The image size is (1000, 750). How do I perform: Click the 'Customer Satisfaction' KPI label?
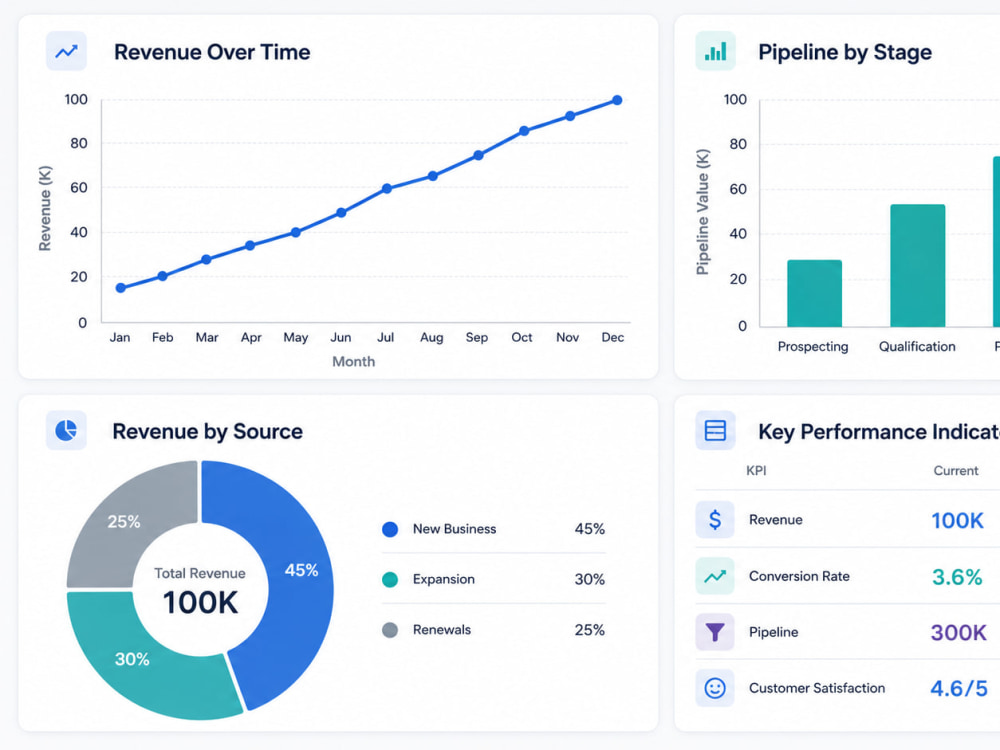click(816, 688)
